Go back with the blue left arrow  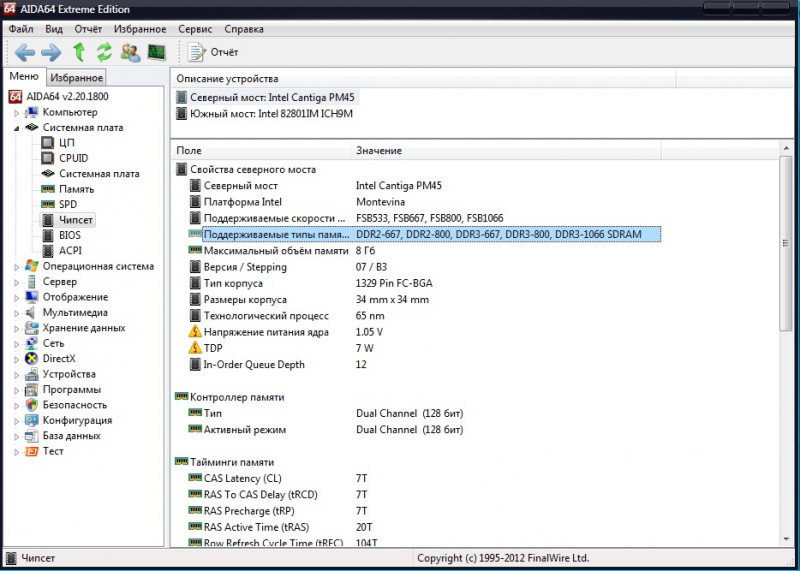(x=25, y=52)
